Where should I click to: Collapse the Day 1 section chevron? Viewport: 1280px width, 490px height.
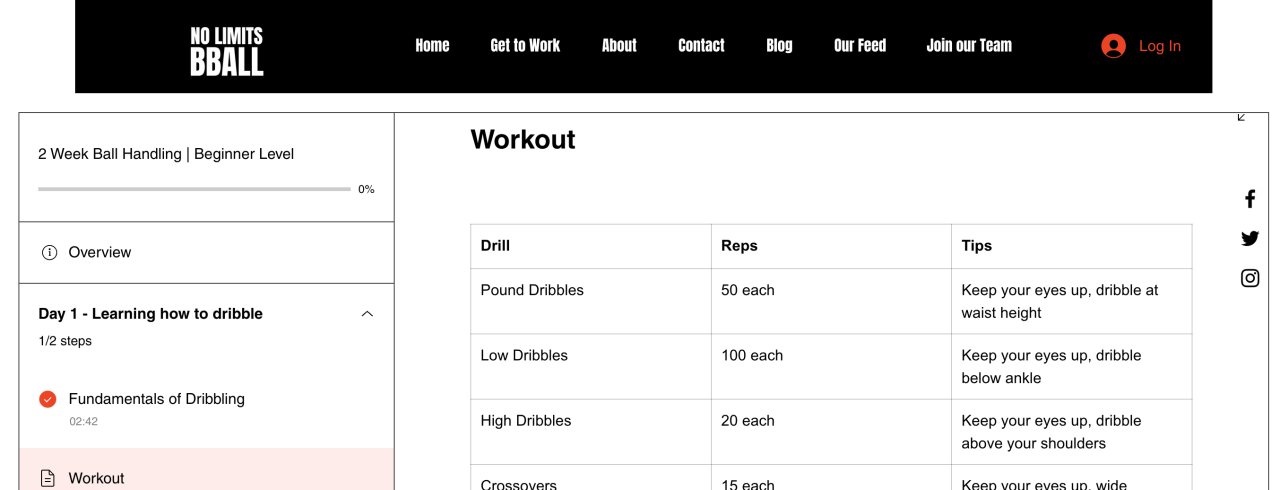(x=367, y=314)
